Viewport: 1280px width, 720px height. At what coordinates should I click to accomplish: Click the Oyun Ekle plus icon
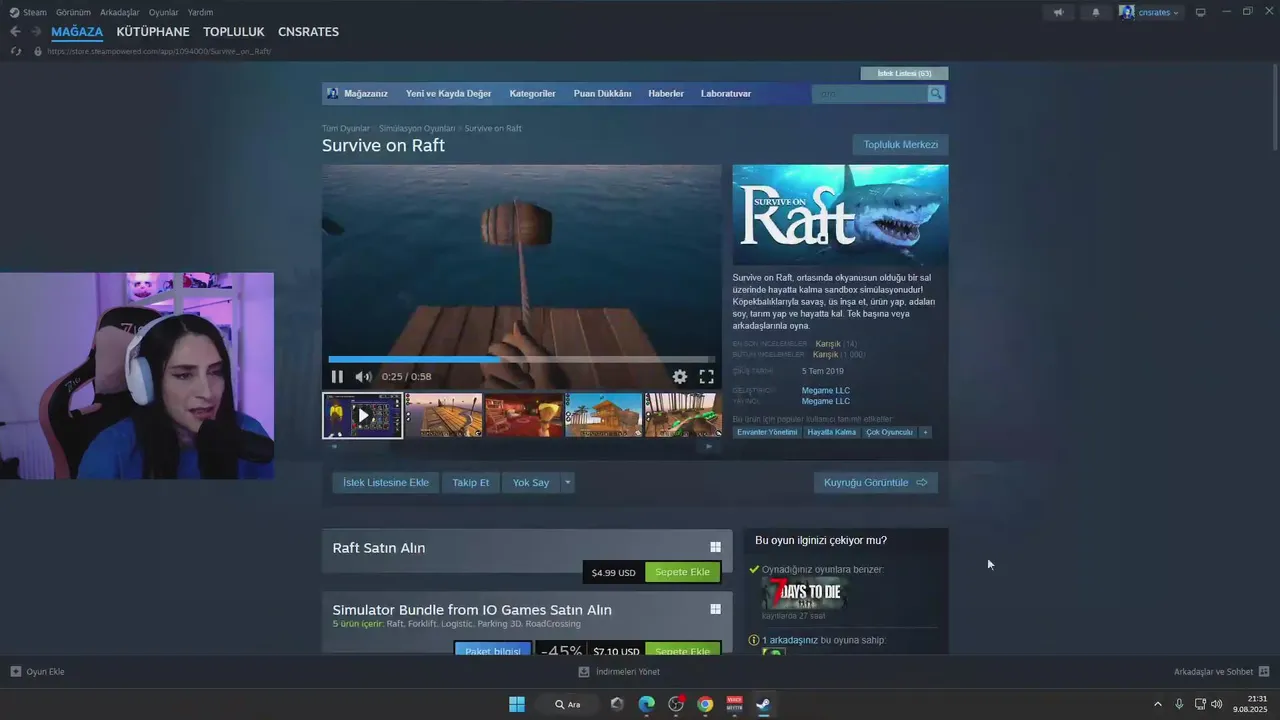(16, 672)
